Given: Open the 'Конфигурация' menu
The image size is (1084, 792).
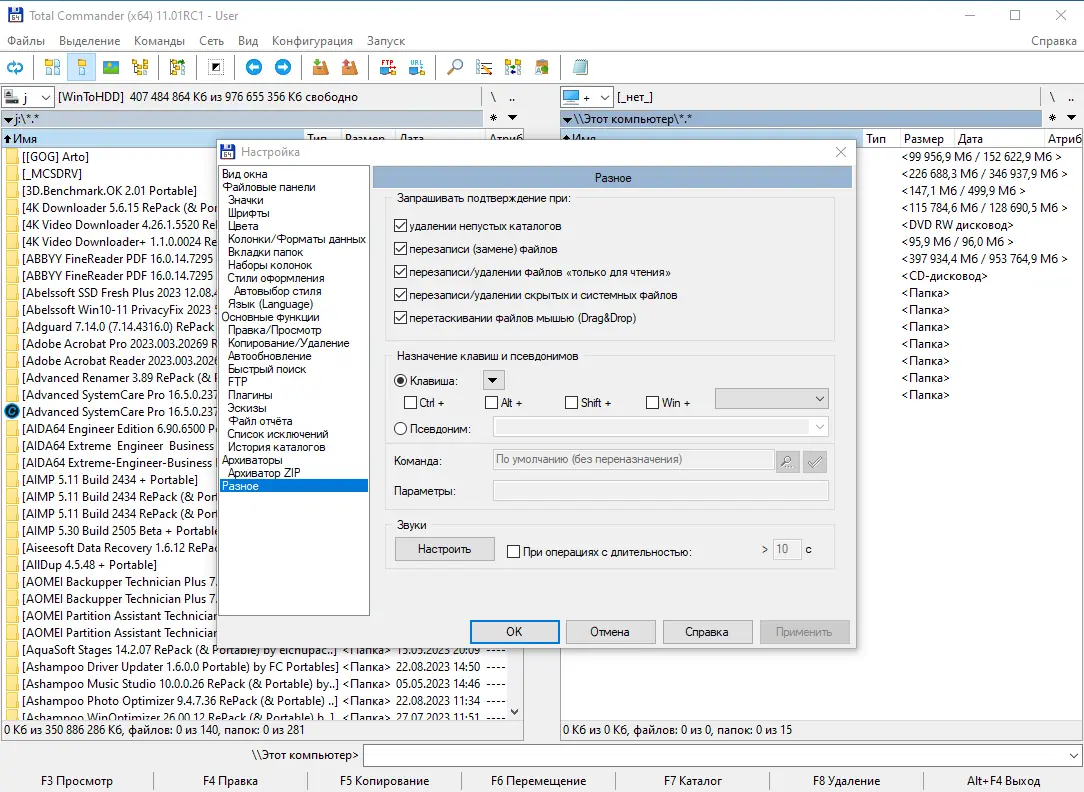Looking at the screenshot, I should click(312, 41).
